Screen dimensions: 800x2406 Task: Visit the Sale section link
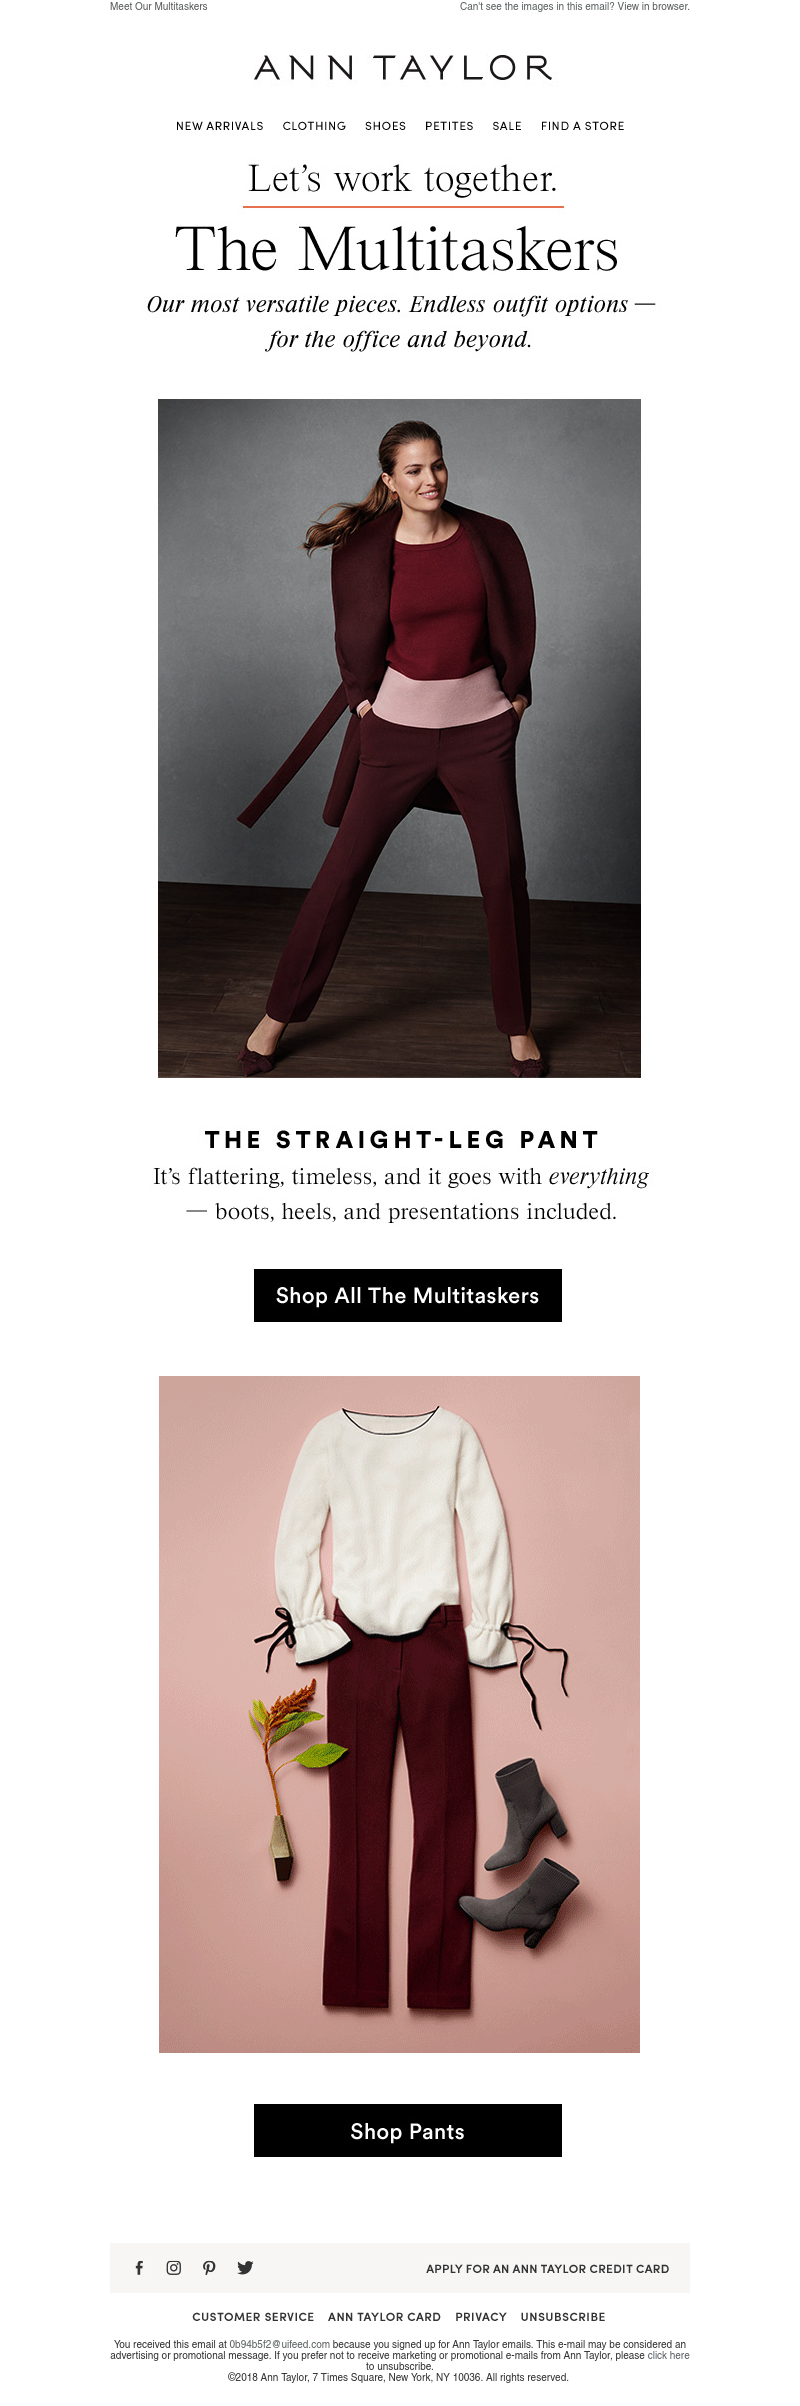507,126
